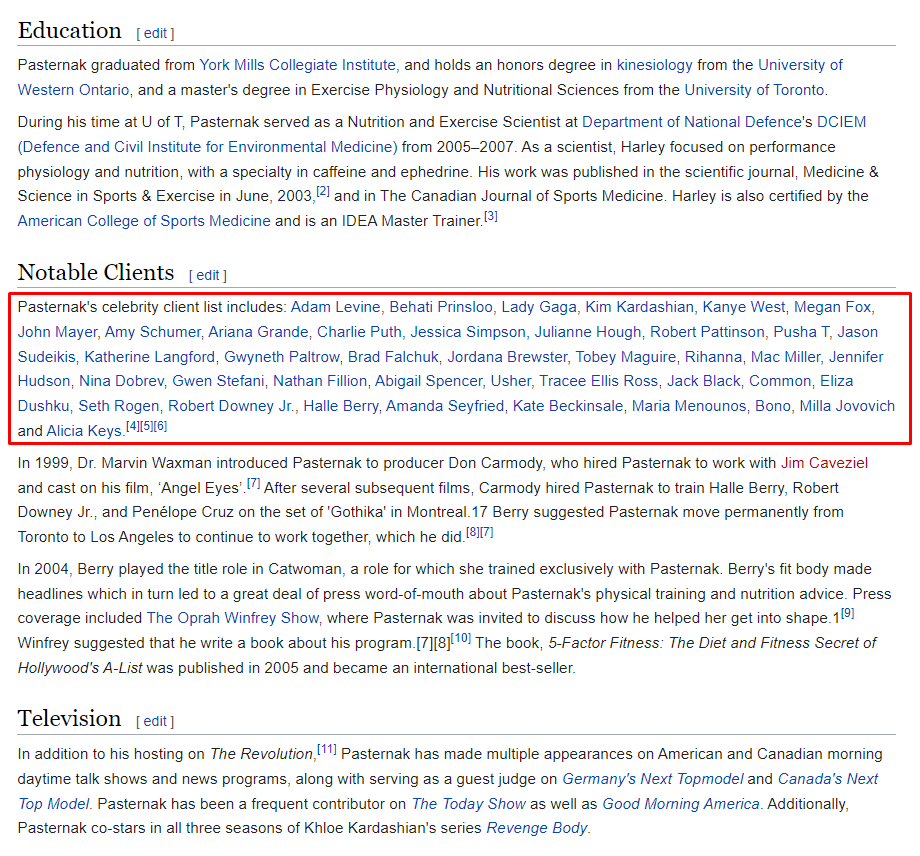Jump to citation [2] after June, 2003
920x856 pixels.
[x=323, y=191]
